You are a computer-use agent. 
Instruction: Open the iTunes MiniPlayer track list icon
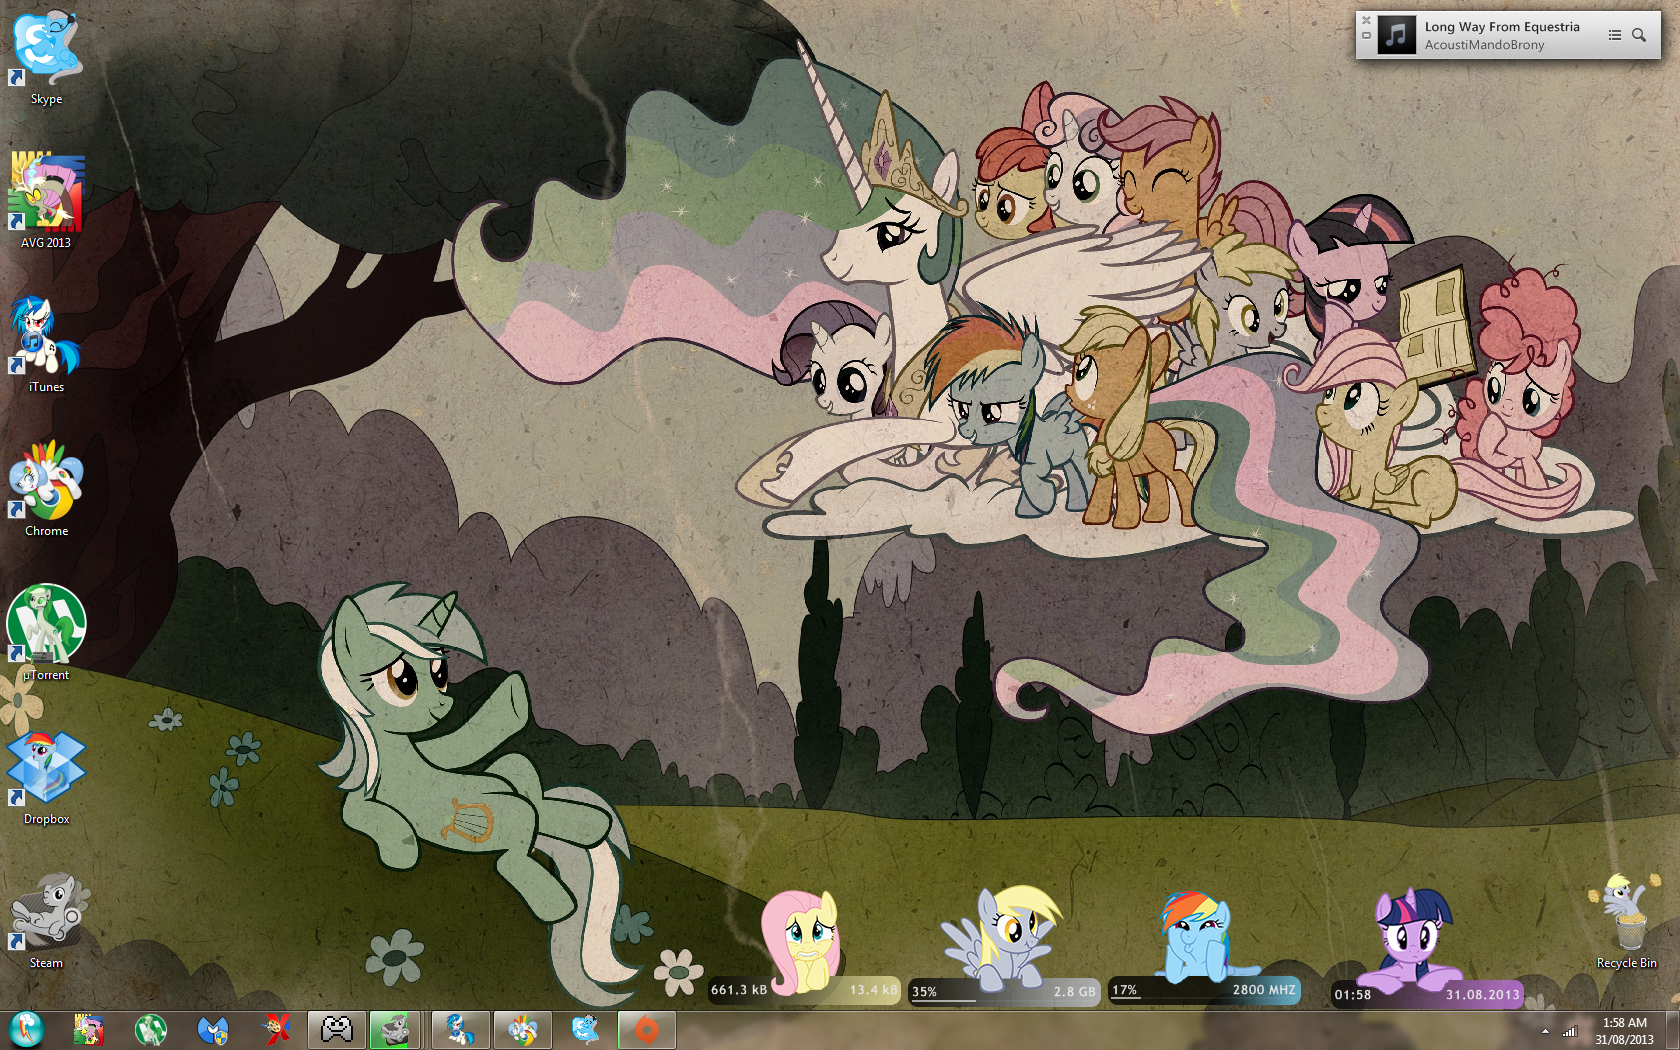[x=1614, y=35]
